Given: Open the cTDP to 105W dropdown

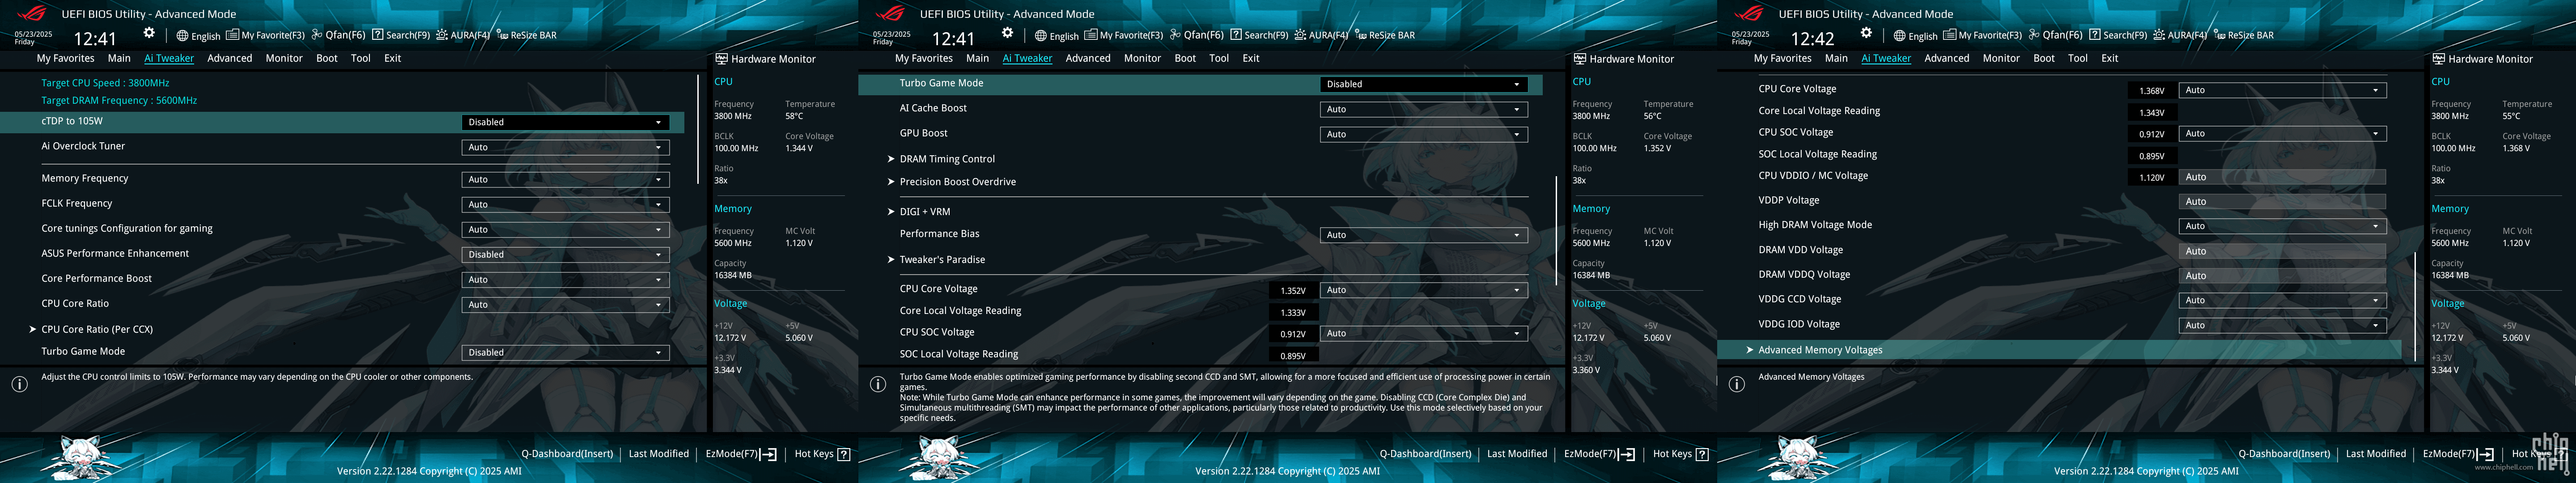Looking at the screenshot, I should click(565, 122).
